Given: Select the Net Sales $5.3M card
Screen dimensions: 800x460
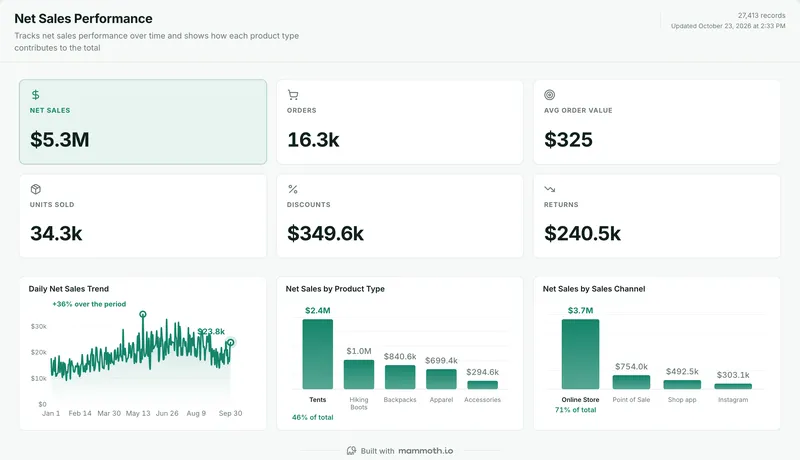Looking at the screenshot, I should coord(143,122).
